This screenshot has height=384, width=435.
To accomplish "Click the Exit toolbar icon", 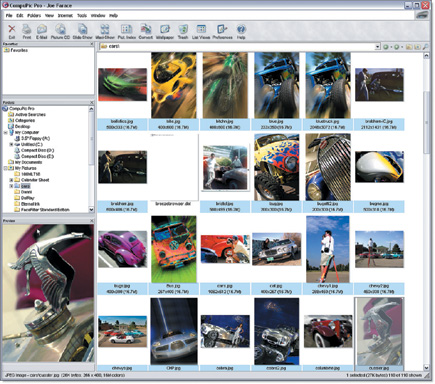I will (12, 29).
